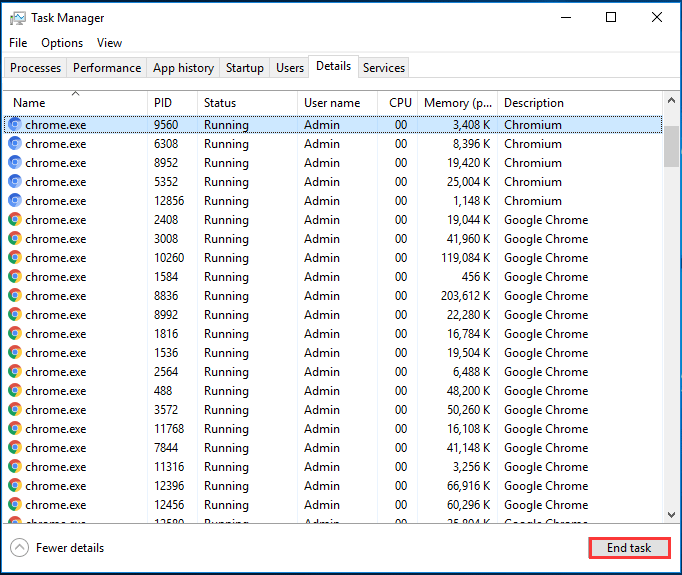Select PID cell 9560

pyautogui.click(x=166, y=125)
